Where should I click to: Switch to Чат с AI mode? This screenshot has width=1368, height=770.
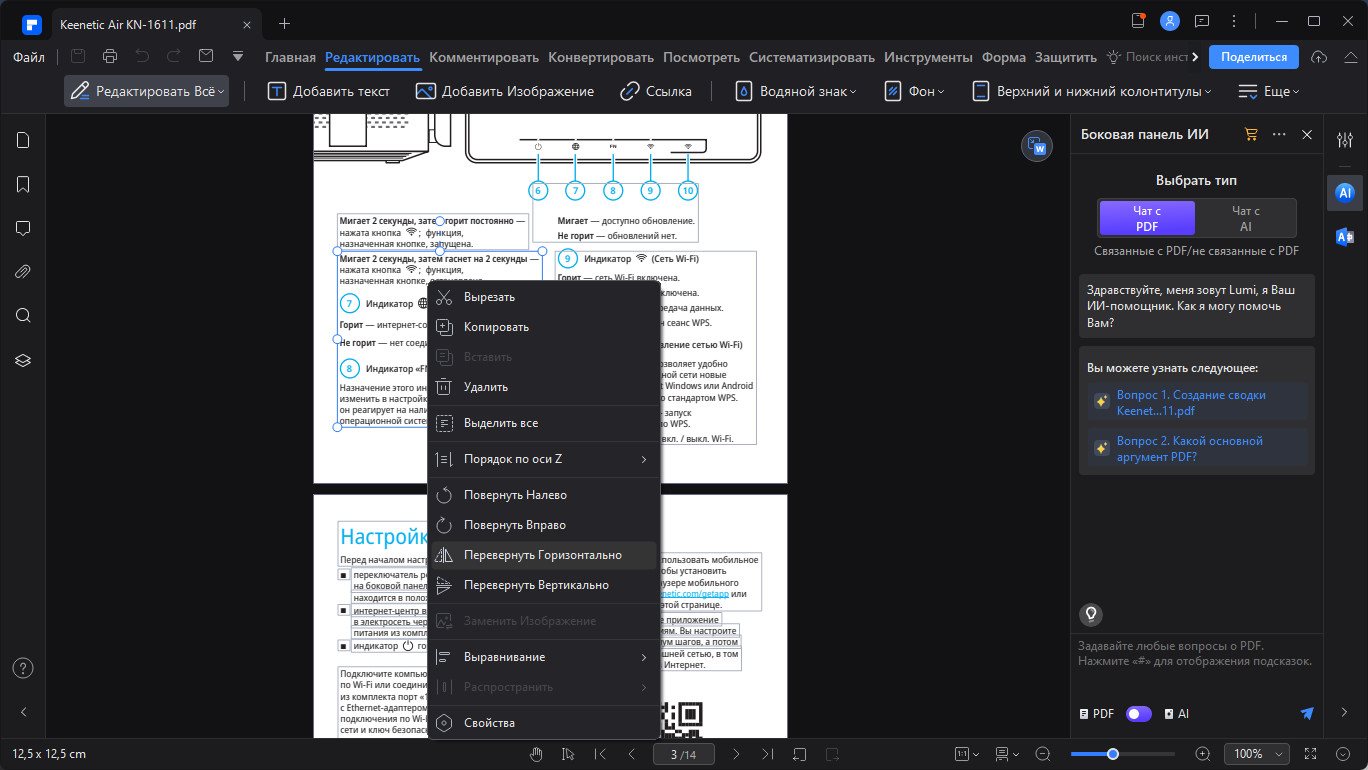tap(1246, 218)
